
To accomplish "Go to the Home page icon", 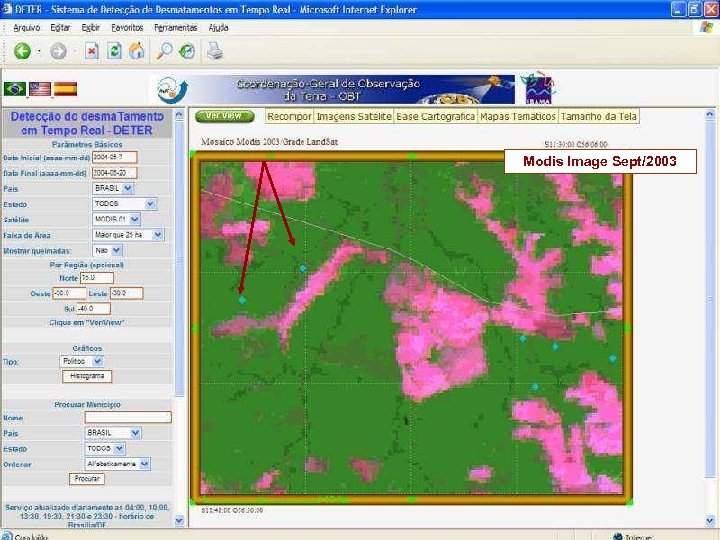I will click(136, 51).
